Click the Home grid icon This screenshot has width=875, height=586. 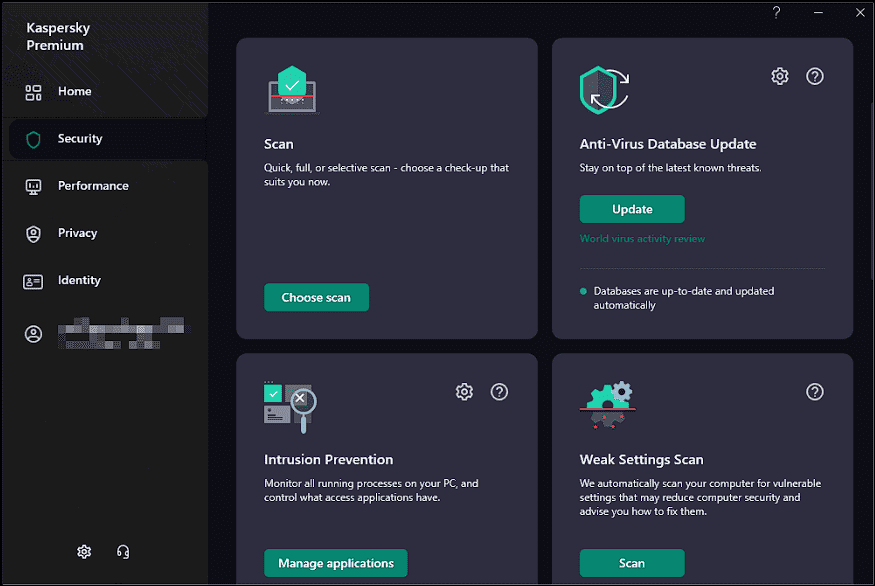point(33,93)
